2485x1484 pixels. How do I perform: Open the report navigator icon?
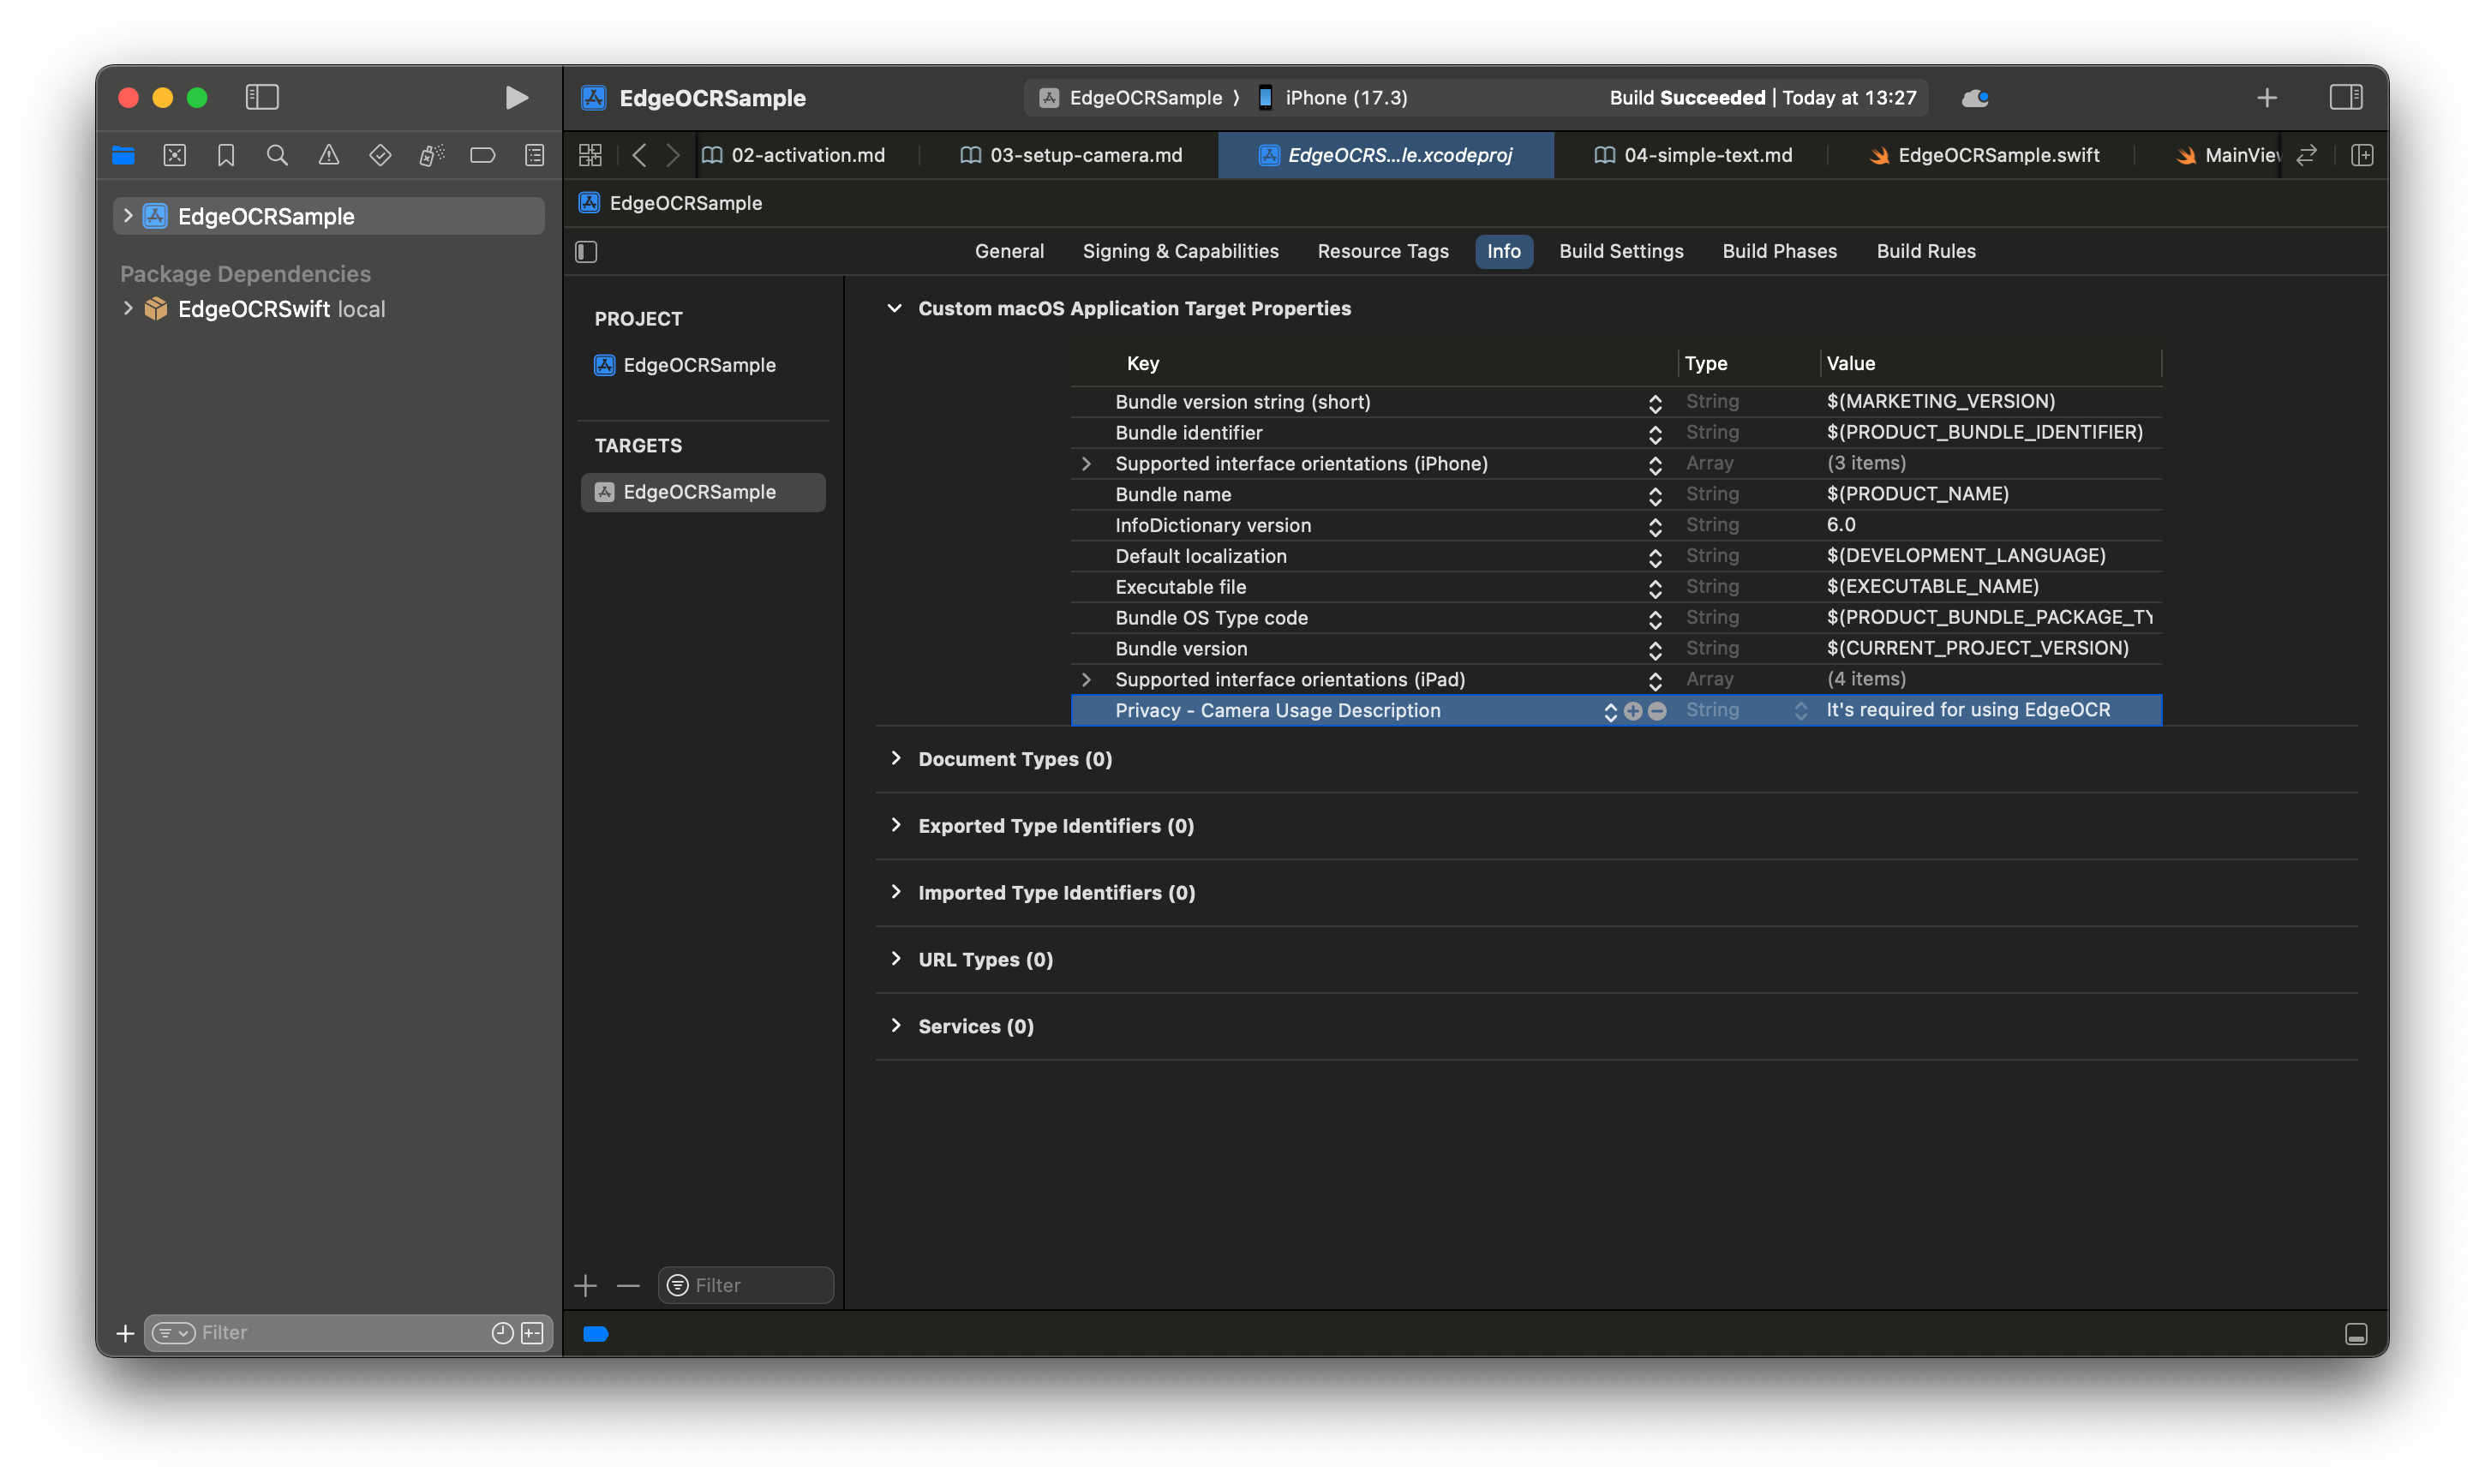click(535, 155)
